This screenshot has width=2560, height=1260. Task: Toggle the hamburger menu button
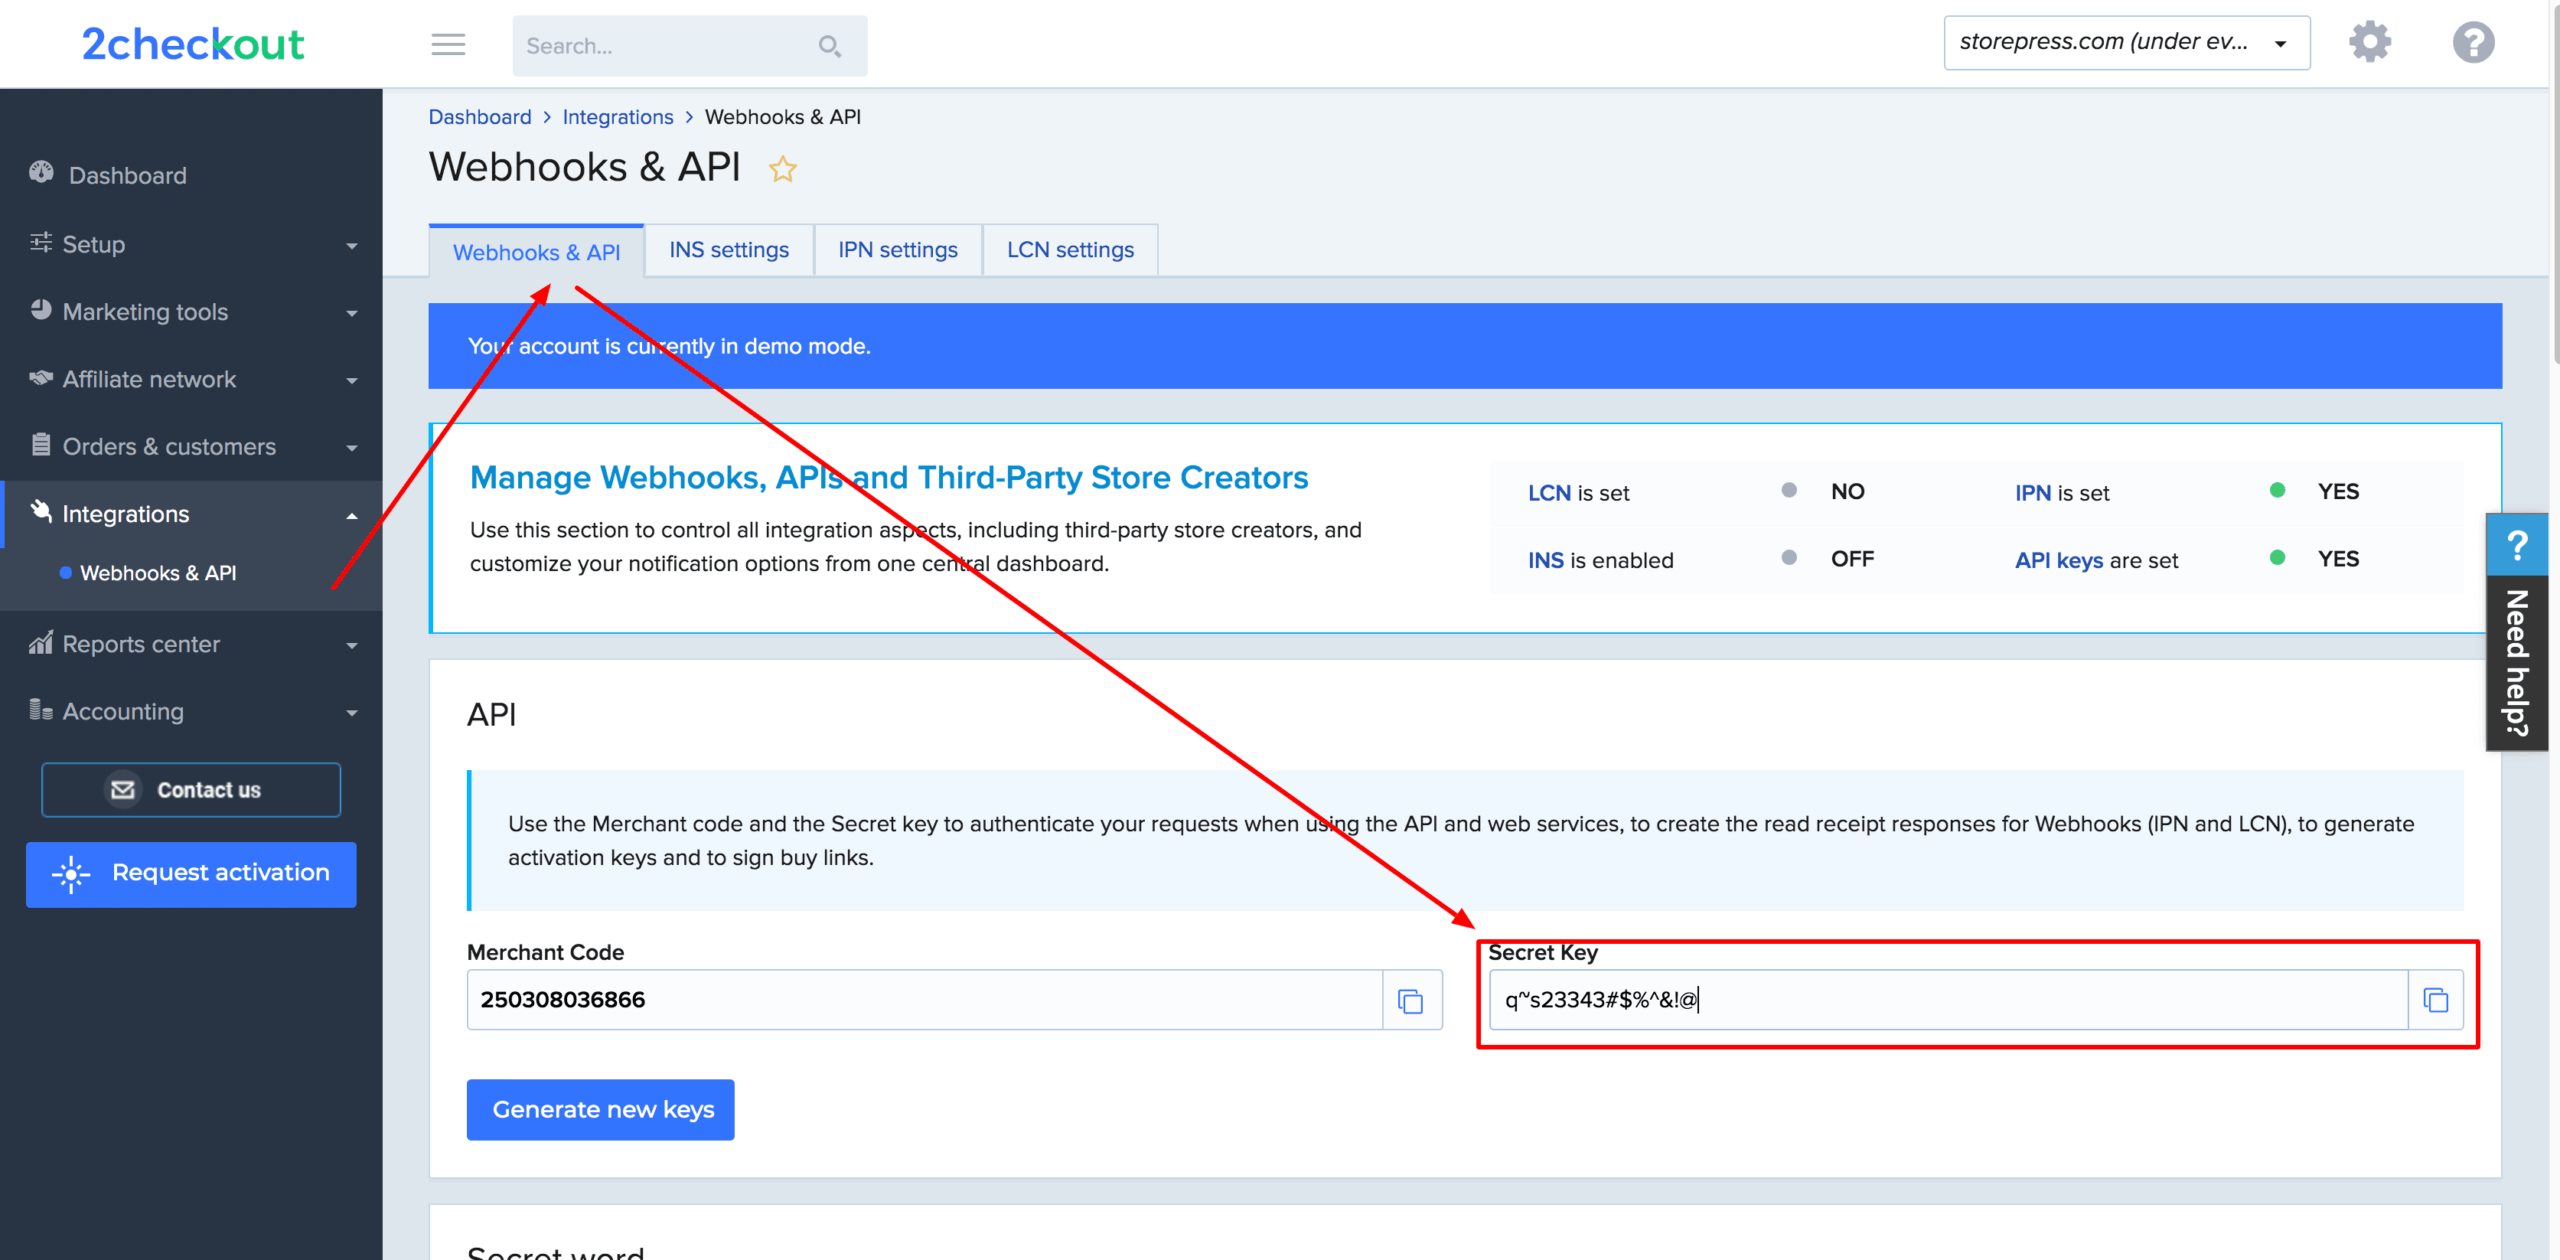coord(448,45)
